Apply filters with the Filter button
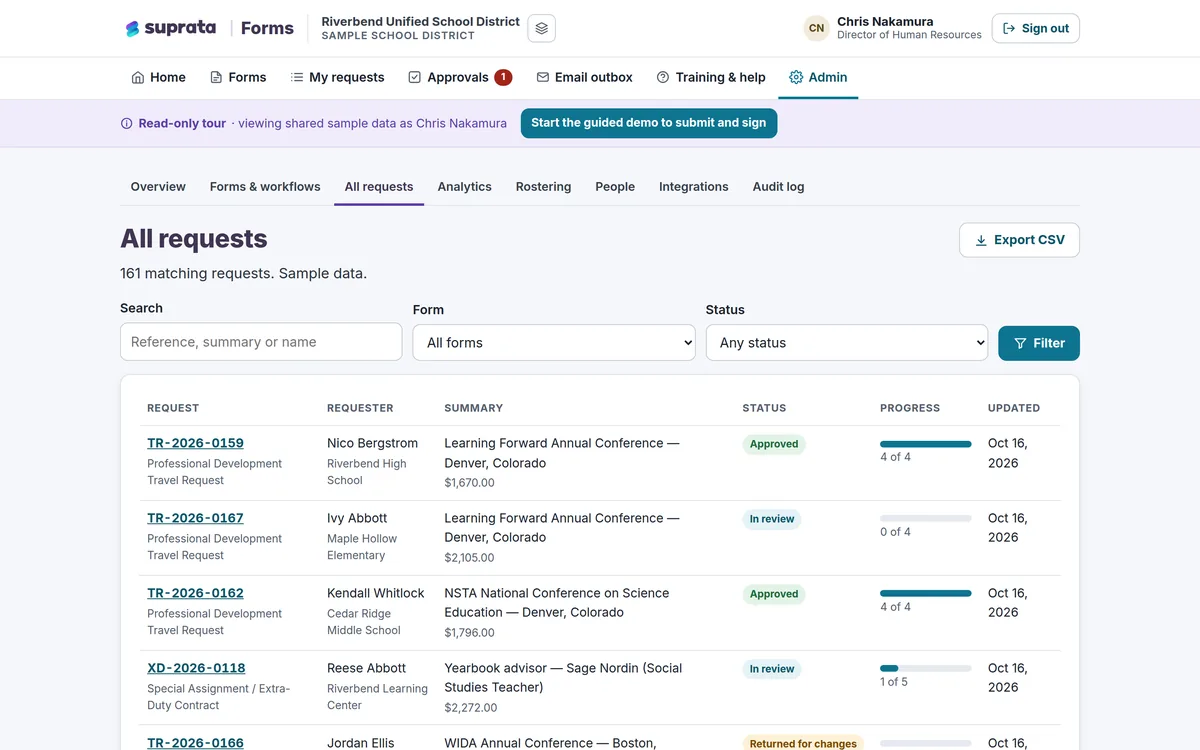 [x=1039, y=343]
